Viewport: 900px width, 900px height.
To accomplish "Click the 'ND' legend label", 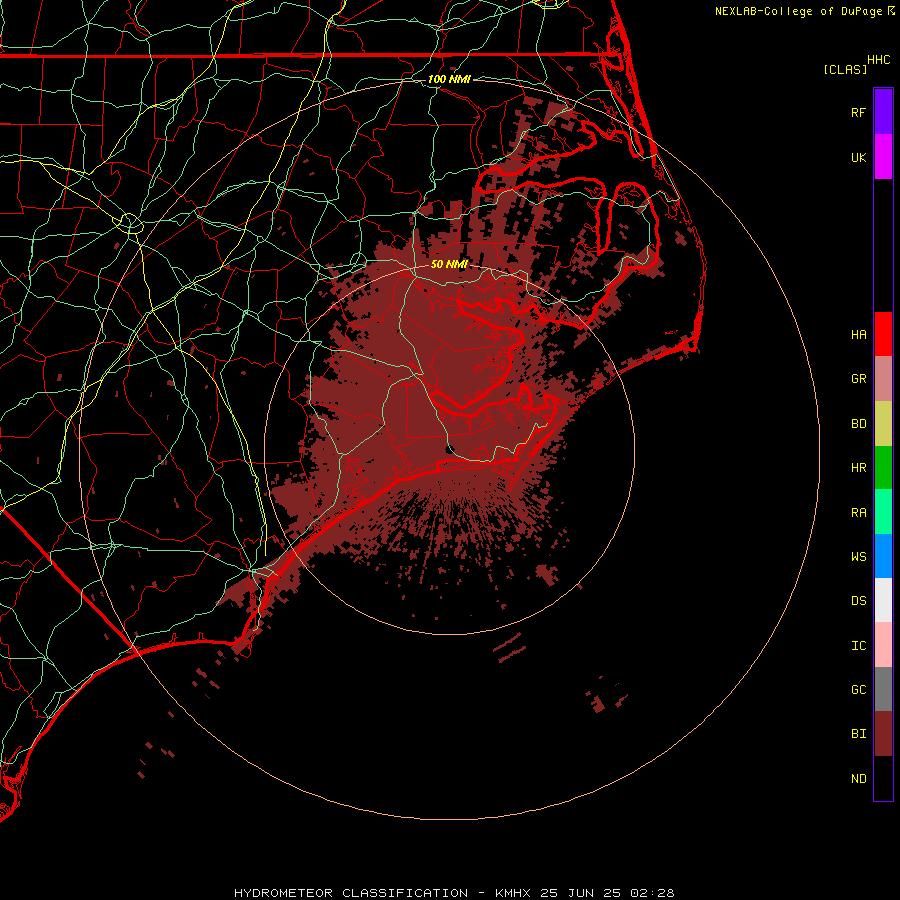I will point(859,779).
